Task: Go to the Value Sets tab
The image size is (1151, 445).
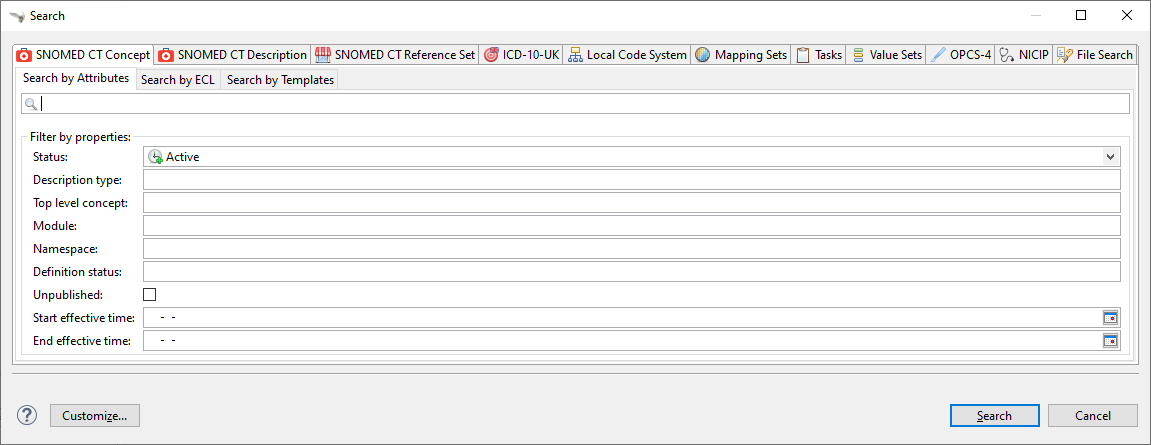Action: point(886,55)
